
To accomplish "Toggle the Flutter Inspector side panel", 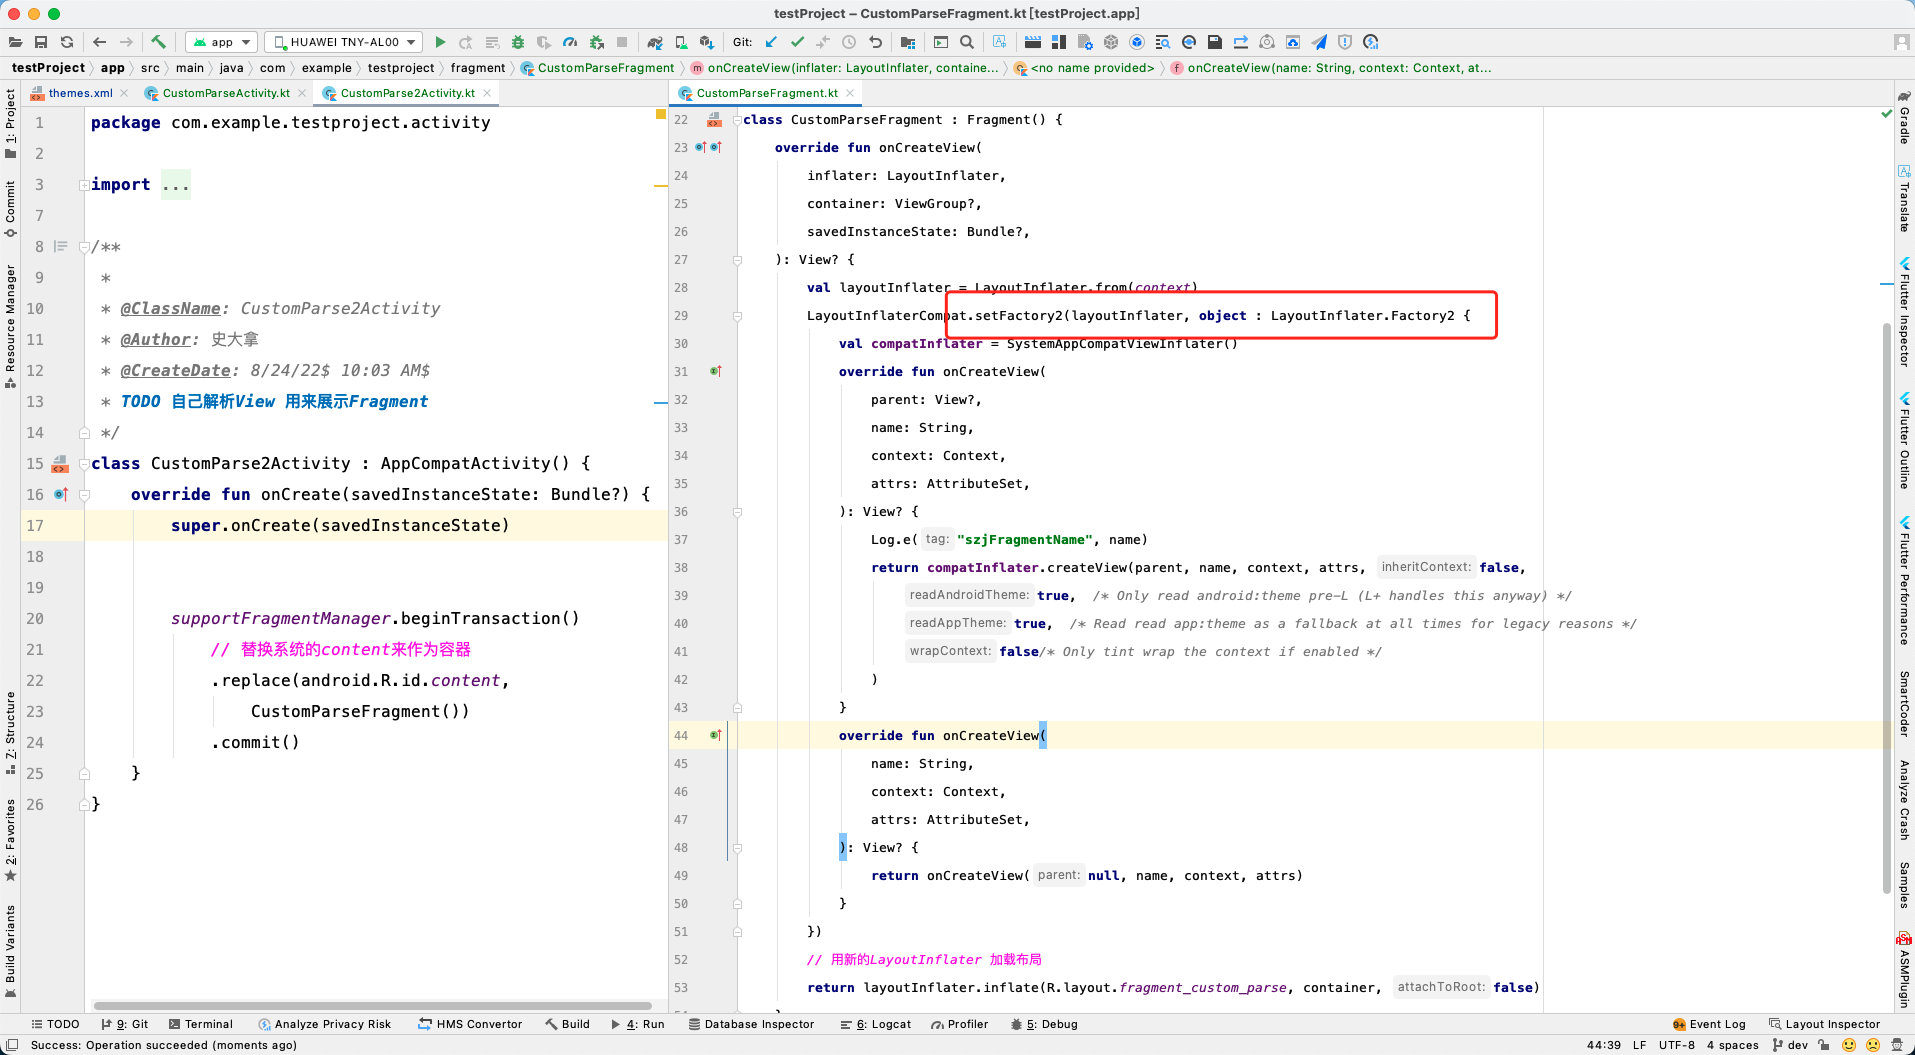I will tap(1904, 312).
